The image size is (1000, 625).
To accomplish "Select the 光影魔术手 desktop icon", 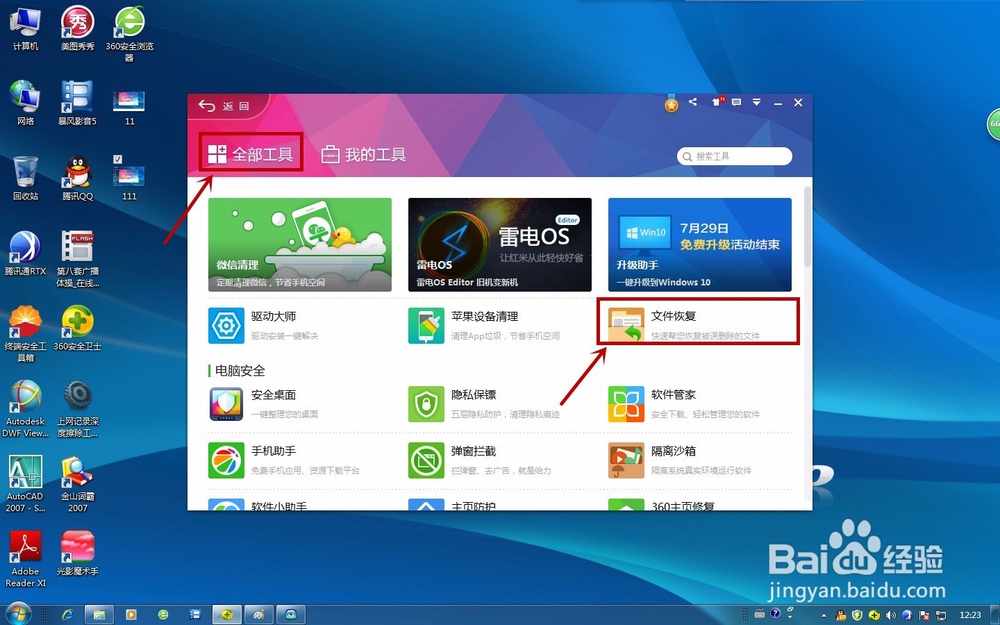I will [77, 554].
